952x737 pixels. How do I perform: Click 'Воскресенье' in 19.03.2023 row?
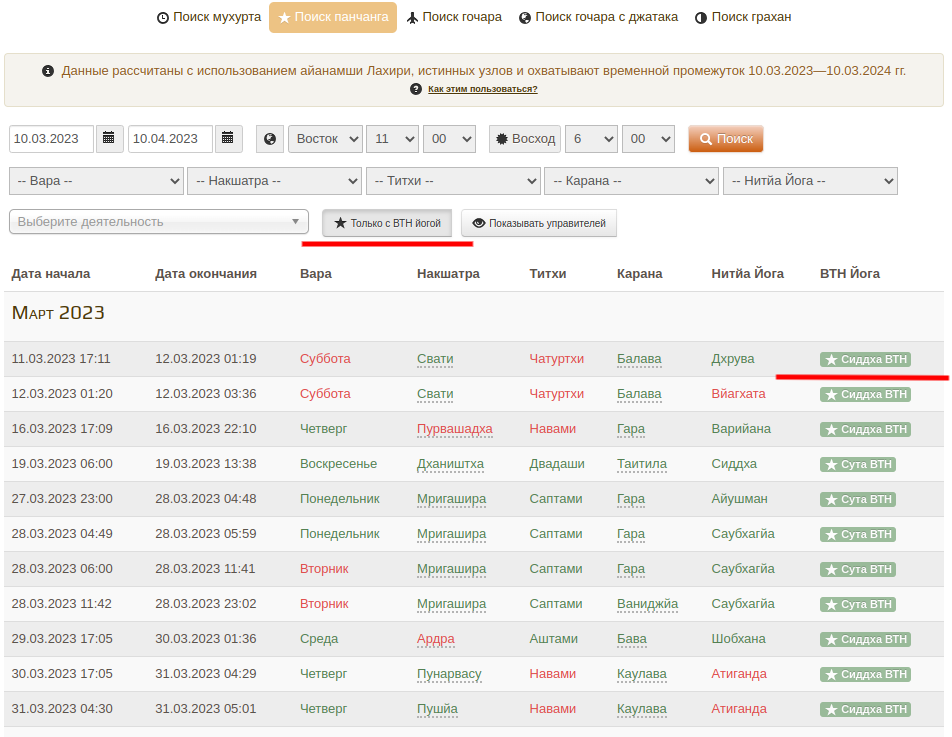coord(338,464)
